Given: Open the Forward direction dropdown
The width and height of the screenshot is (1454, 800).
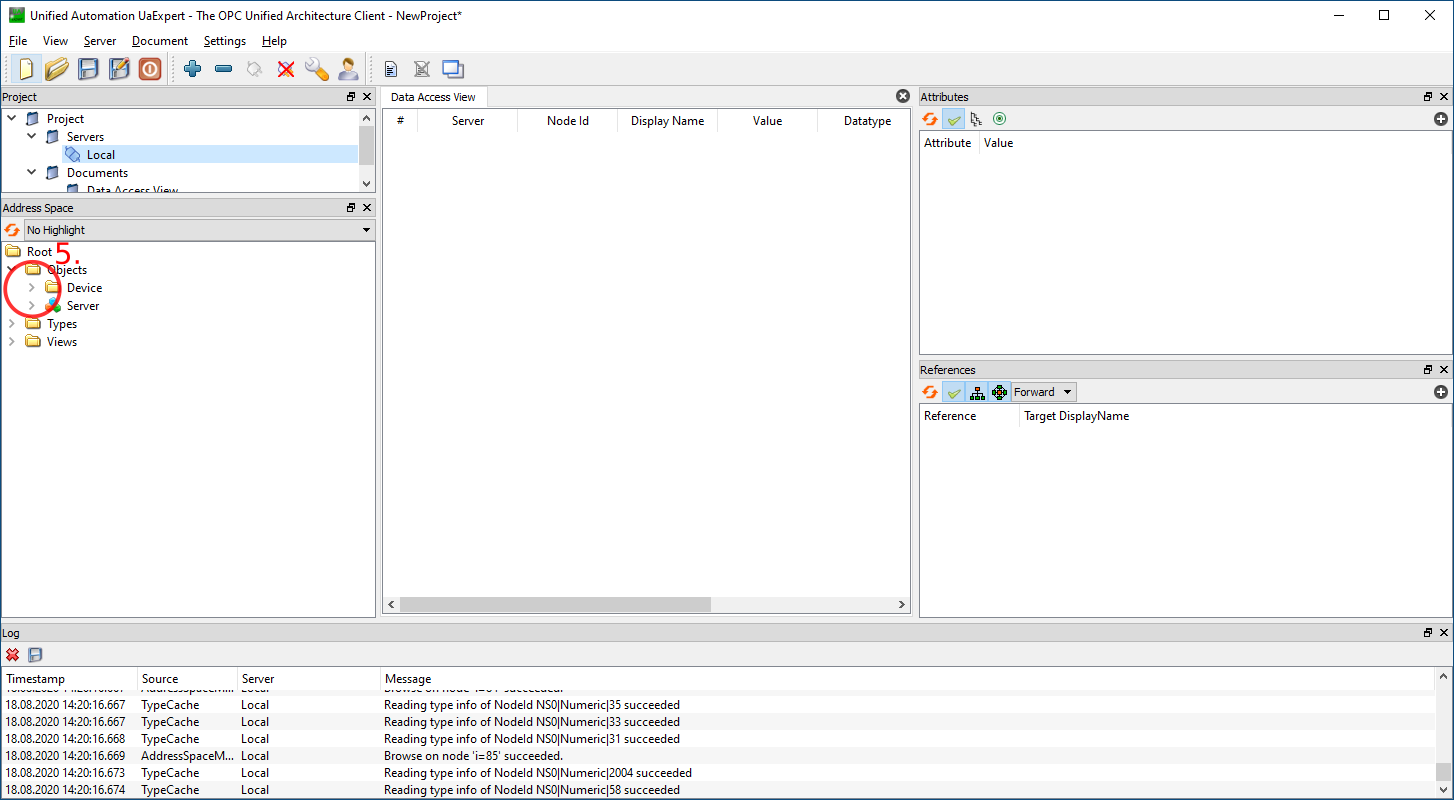Looking at the screenshot, I should pos(1044,392).
